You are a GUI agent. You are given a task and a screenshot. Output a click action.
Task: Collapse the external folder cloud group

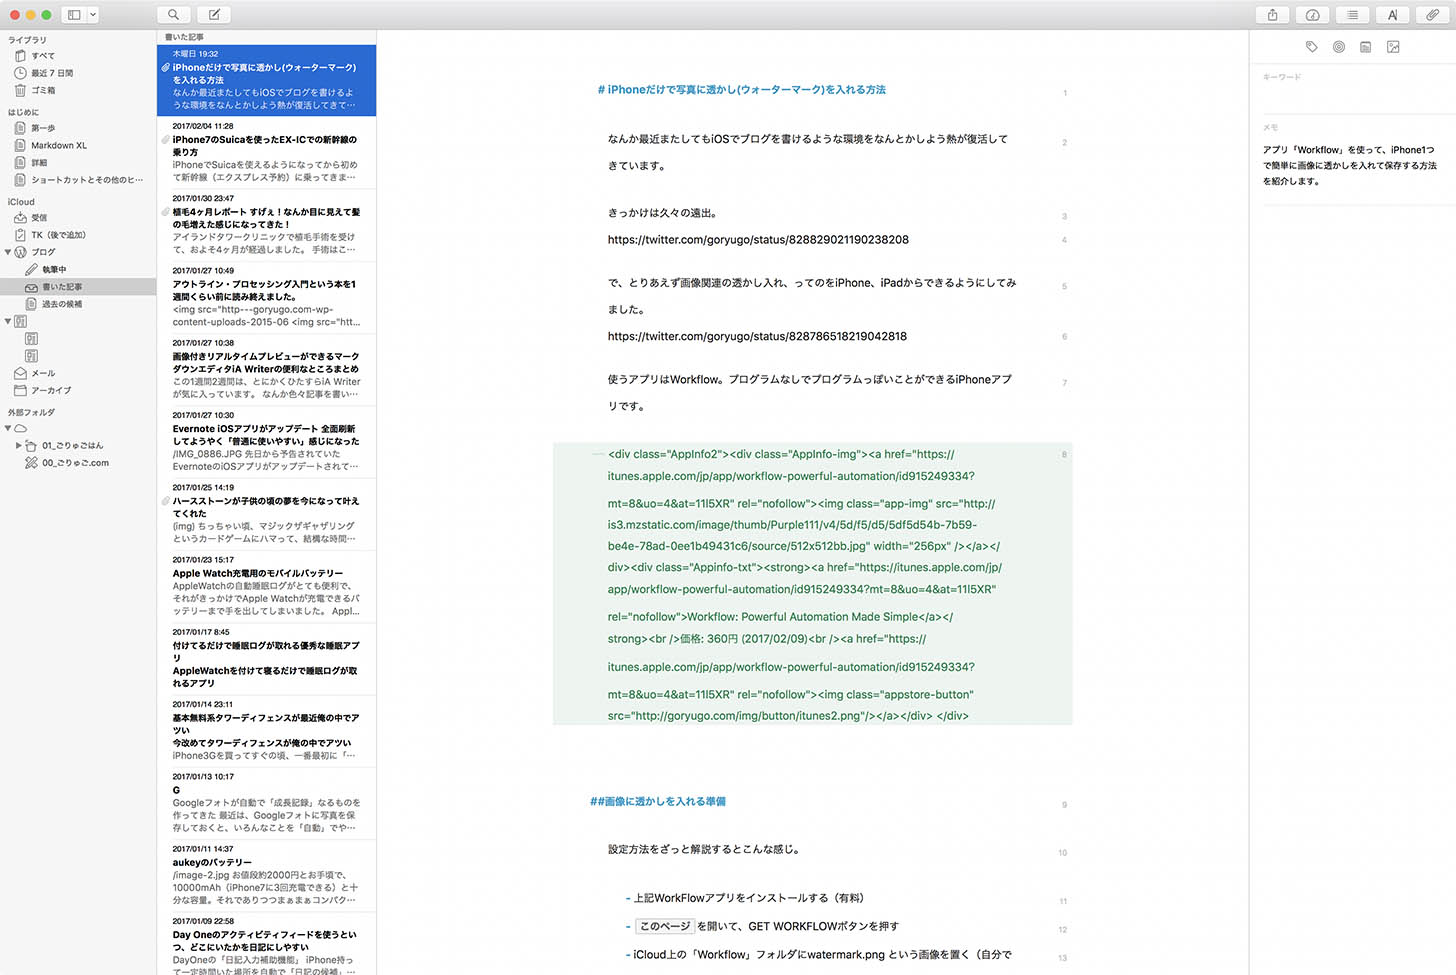(8, 428)
